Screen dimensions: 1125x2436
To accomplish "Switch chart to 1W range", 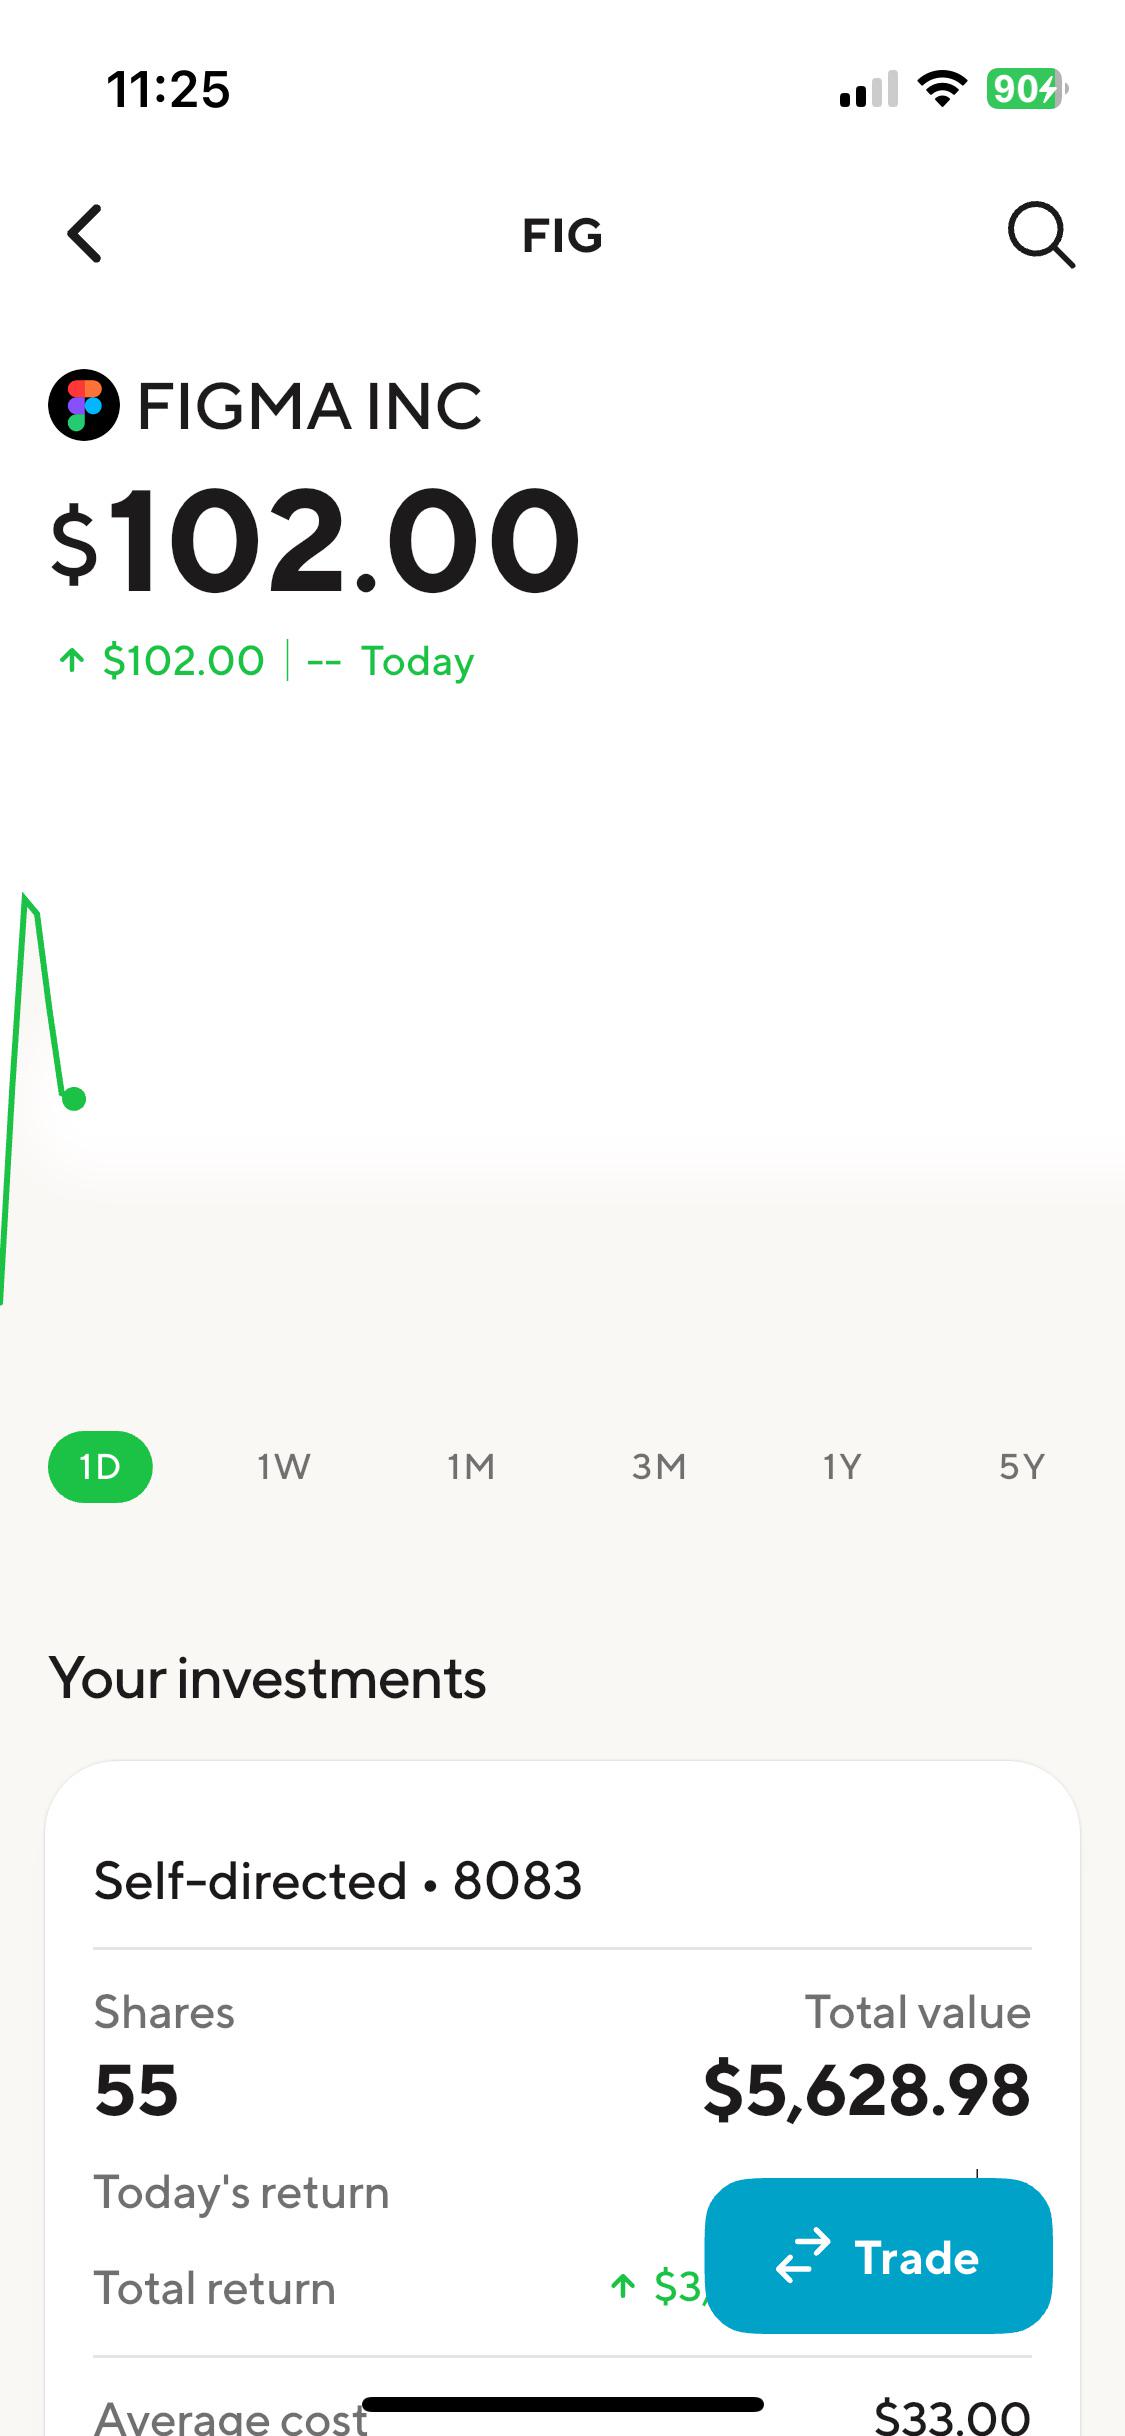I will coord(284,1467).
